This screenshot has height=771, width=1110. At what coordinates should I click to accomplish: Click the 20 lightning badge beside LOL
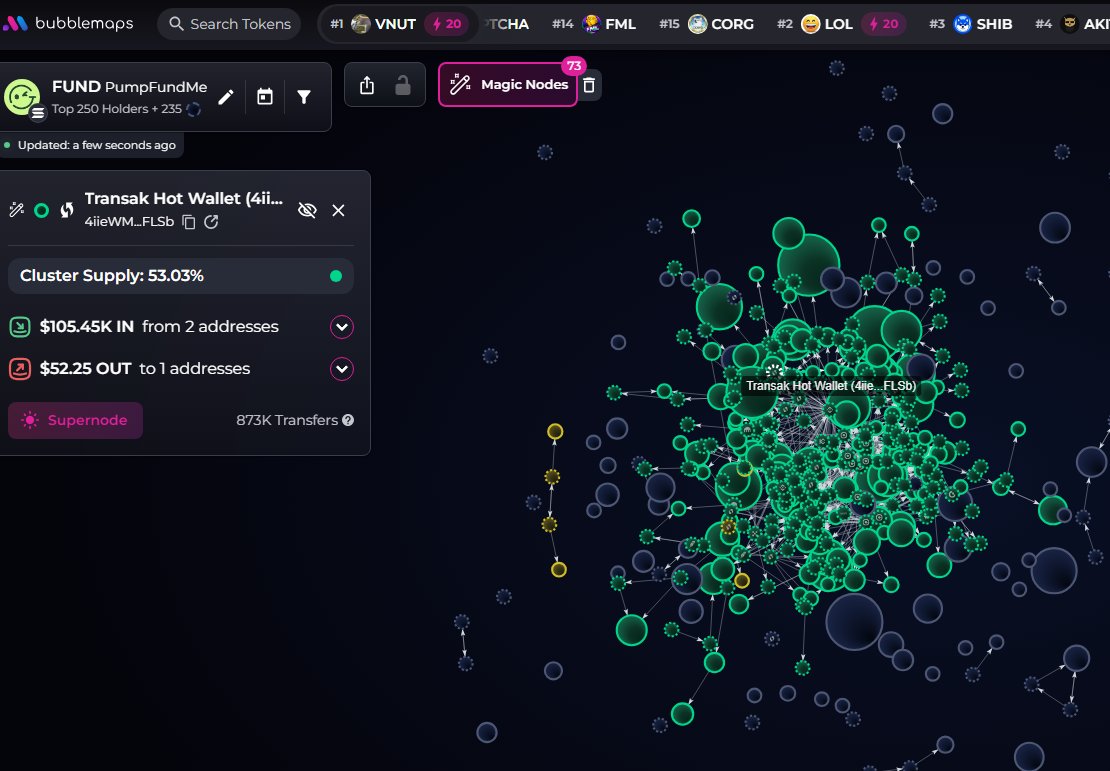tap(883, 24)
